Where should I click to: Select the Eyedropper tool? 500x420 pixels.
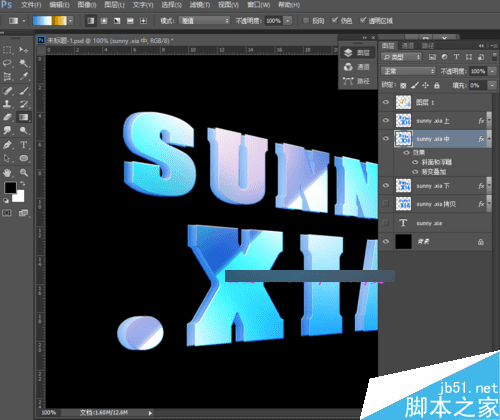coord(23,77)
